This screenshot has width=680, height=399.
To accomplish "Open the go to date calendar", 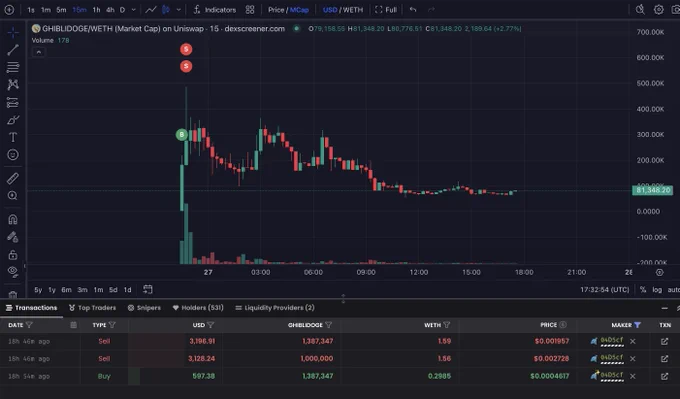I will pyautogui.click(x=147, y=289).
